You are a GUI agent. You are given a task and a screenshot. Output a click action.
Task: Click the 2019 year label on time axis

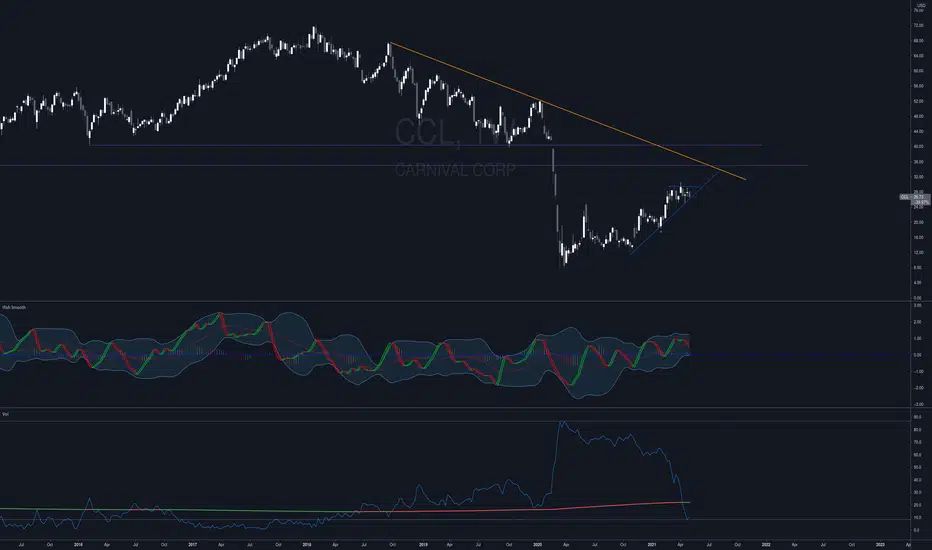click(x=423, y=544)
